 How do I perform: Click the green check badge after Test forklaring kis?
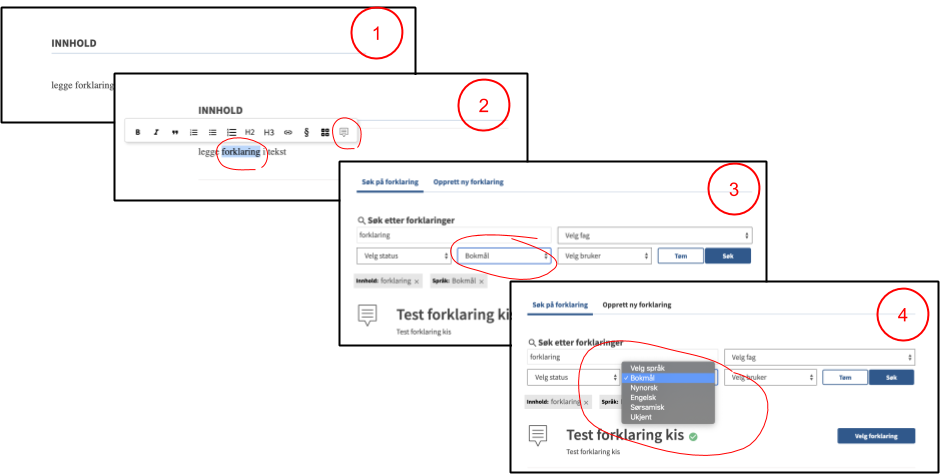coord(693,436)
